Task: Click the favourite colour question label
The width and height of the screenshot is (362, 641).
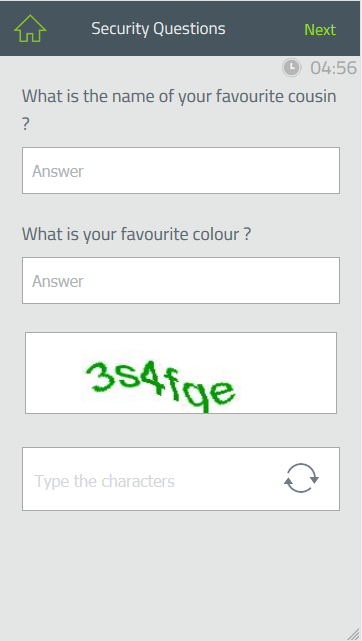Action: tap(136, 234)
